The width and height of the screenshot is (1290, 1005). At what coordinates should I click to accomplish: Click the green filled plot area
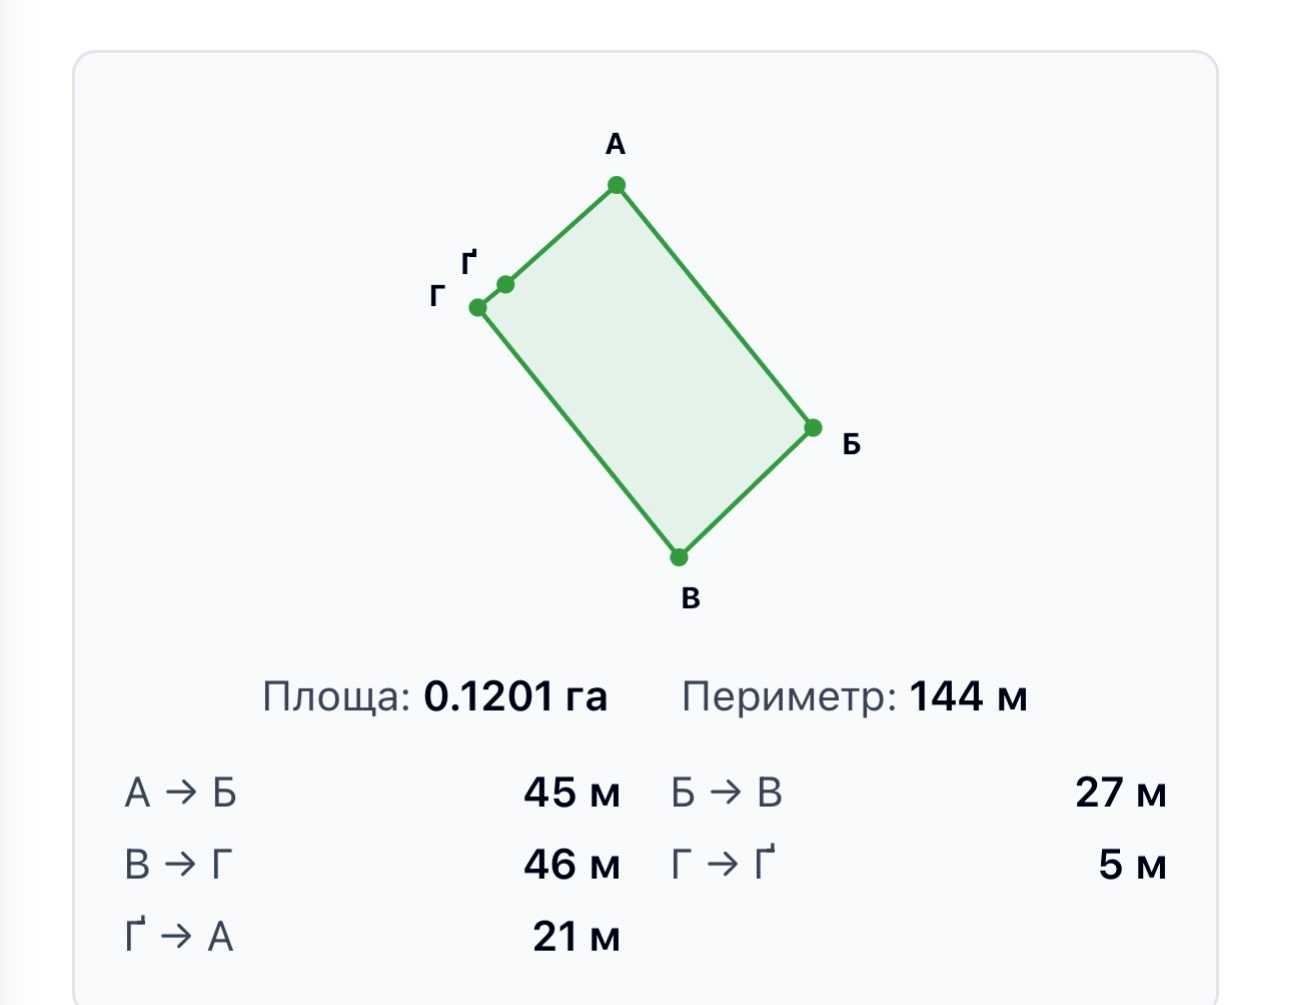point(646,370)
